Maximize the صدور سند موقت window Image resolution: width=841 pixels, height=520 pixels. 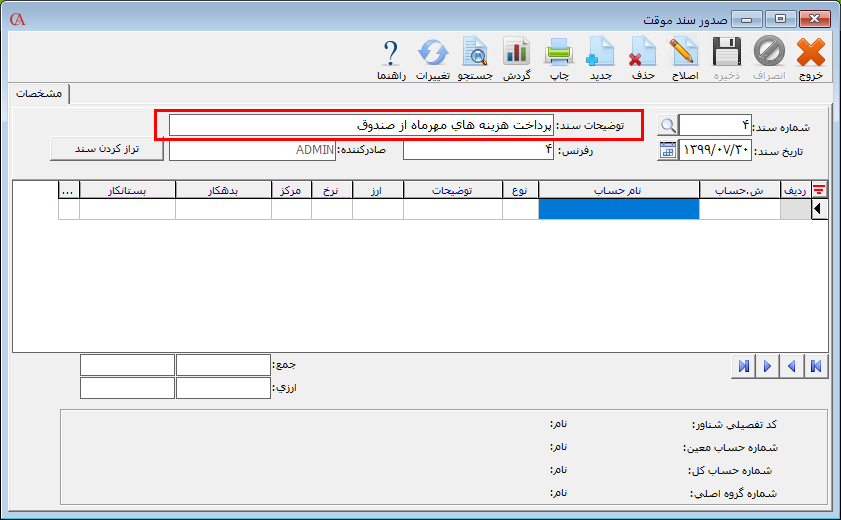click(780, 19)
